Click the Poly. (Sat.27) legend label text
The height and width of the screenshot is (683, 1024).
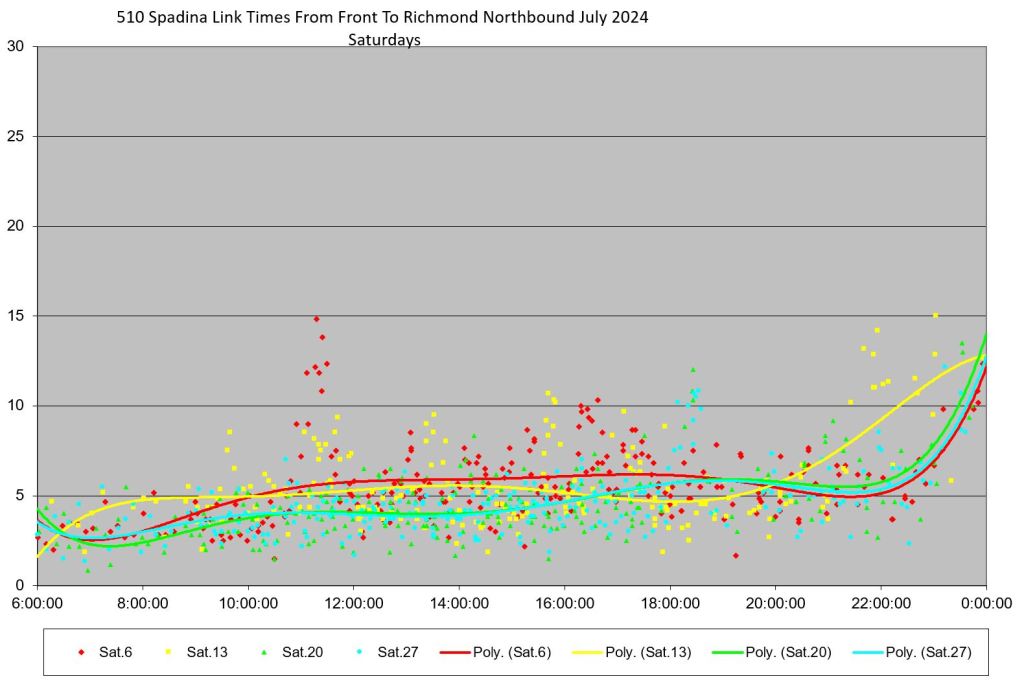pos(929,653)
